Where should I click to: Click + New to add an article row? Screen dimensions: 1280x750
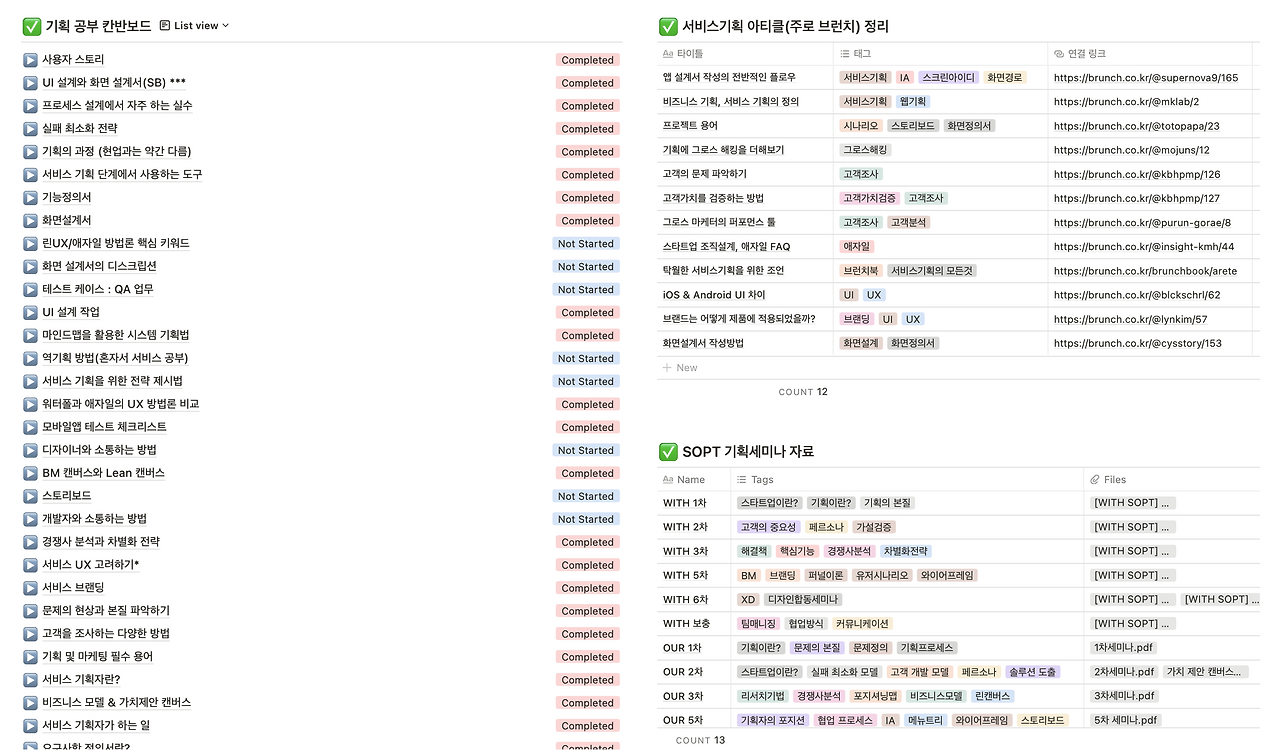(680, 367)
